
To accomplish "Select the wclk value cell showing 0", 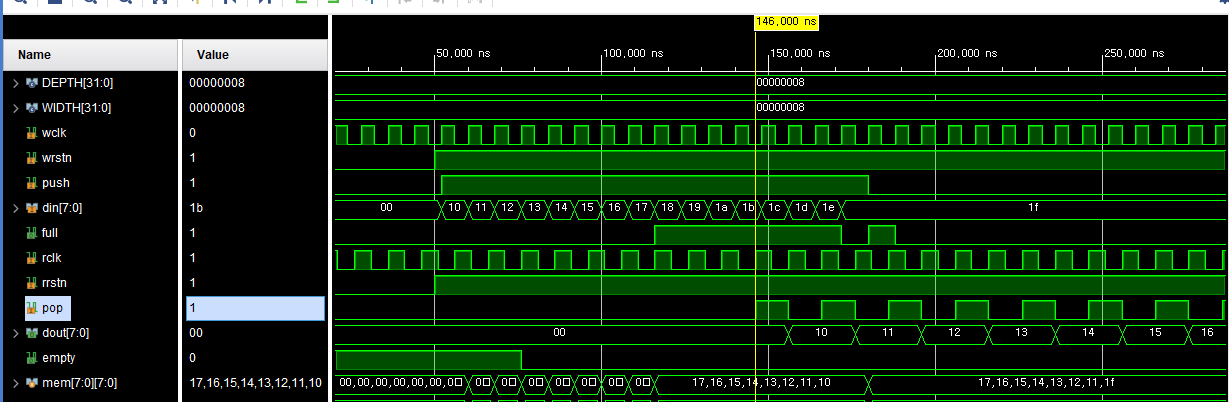I will [x=255, y=133].
